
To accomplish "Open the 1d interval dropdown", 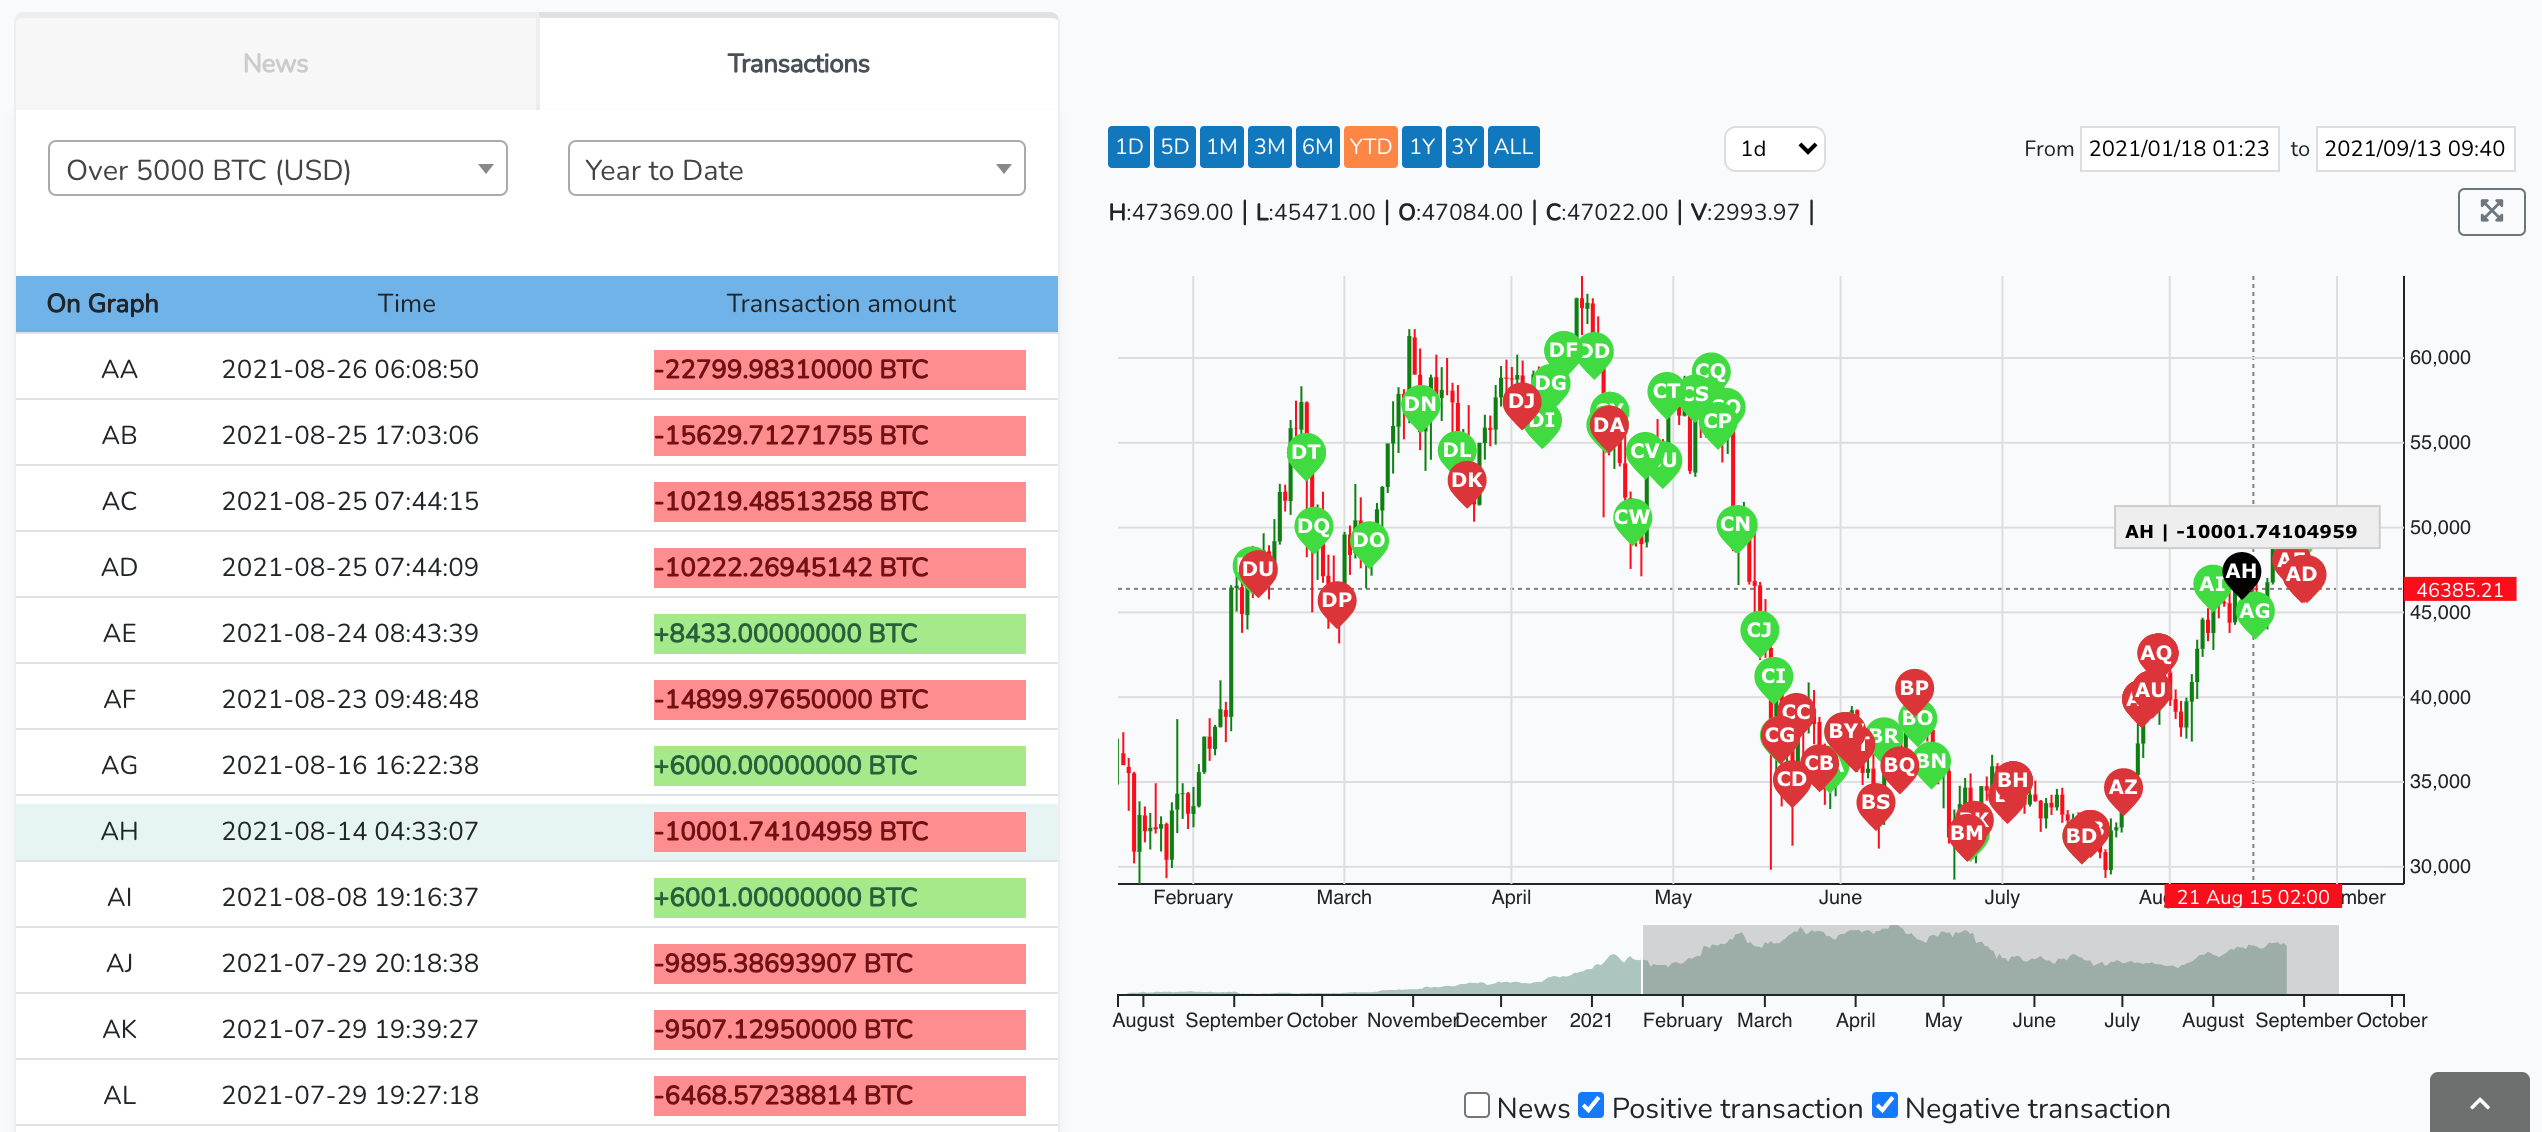I will point(1774,149).
